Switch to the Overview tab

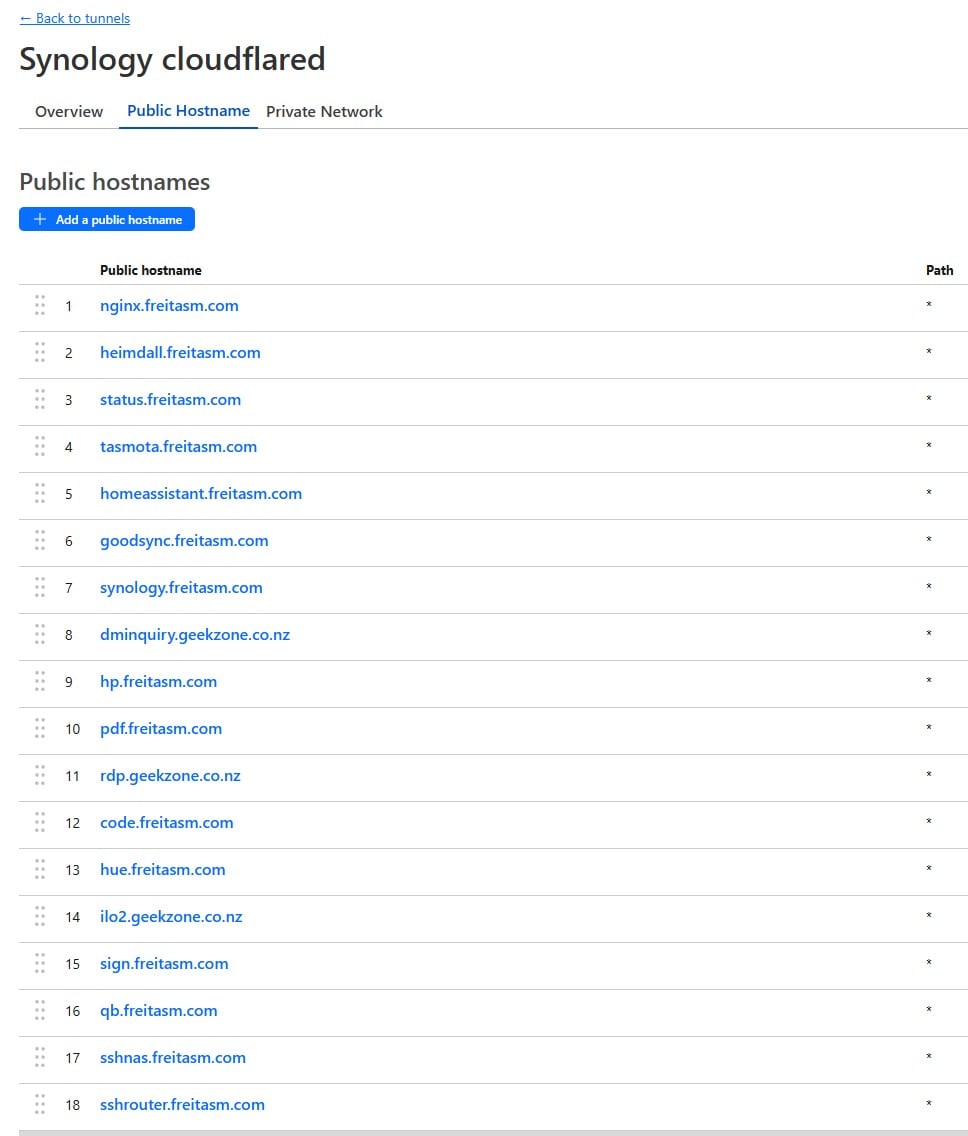[x=69, y=111]
